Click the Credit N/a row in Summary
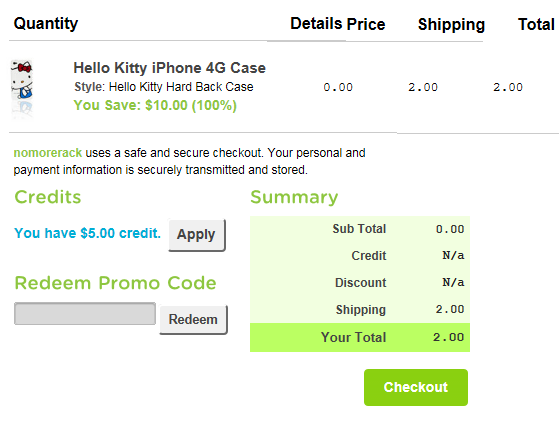 point(360,256)
